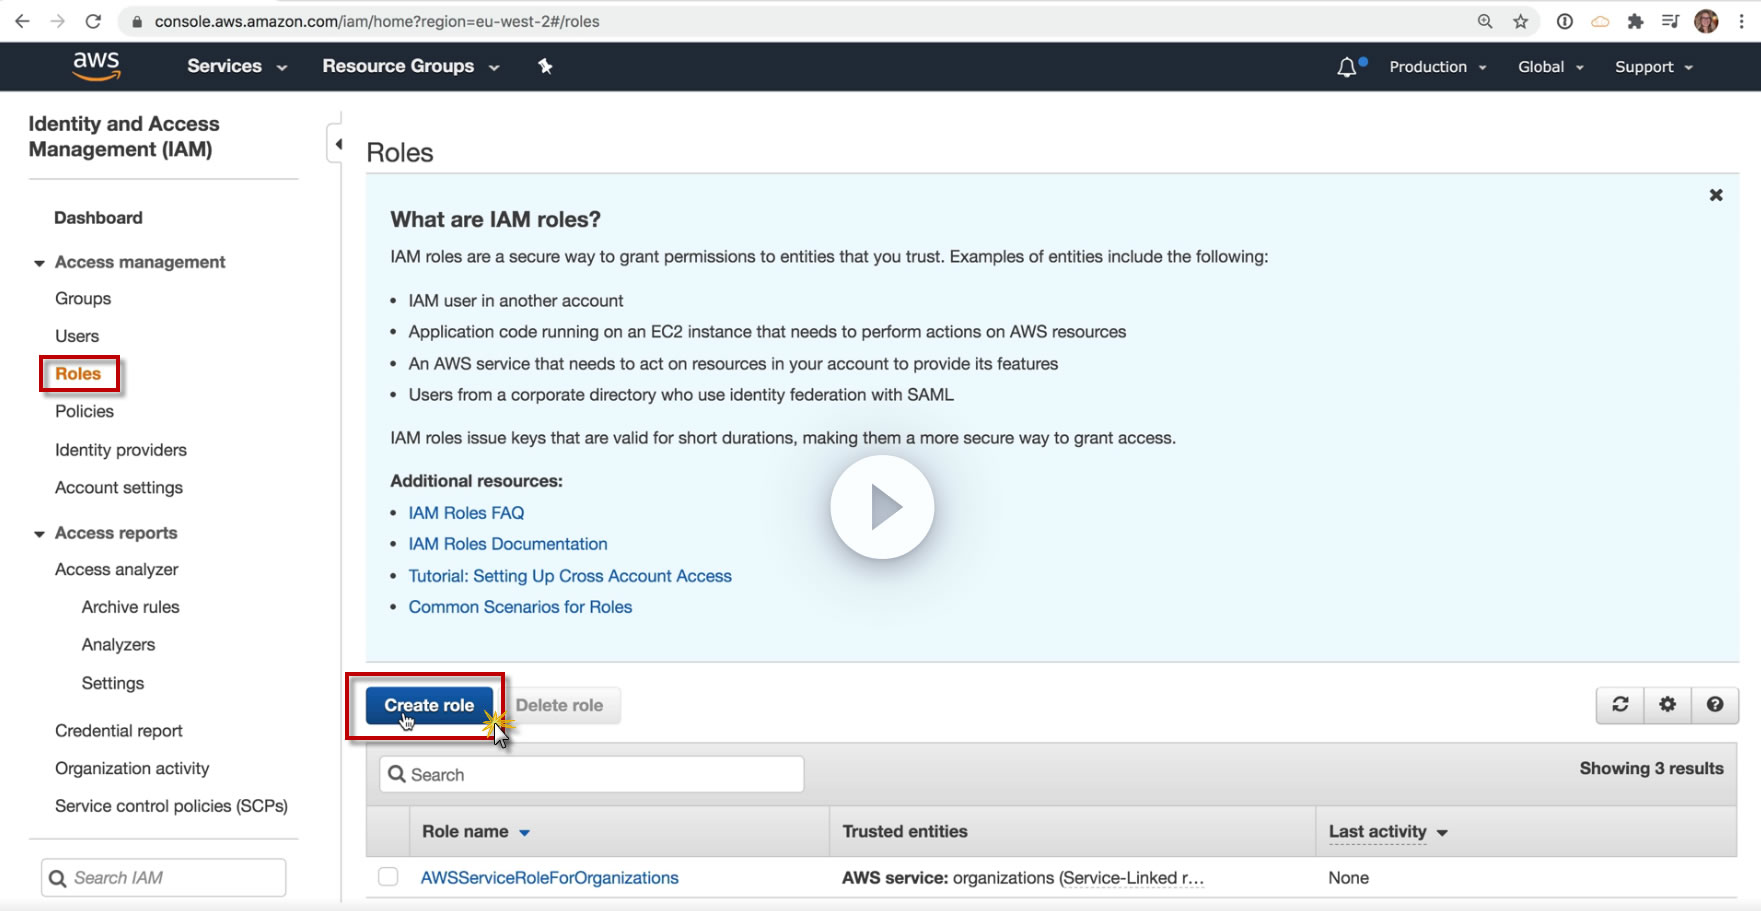This screenshot has width=1761, height=911.
Task: Open roles table settings gear
Action: point(1667,705)
